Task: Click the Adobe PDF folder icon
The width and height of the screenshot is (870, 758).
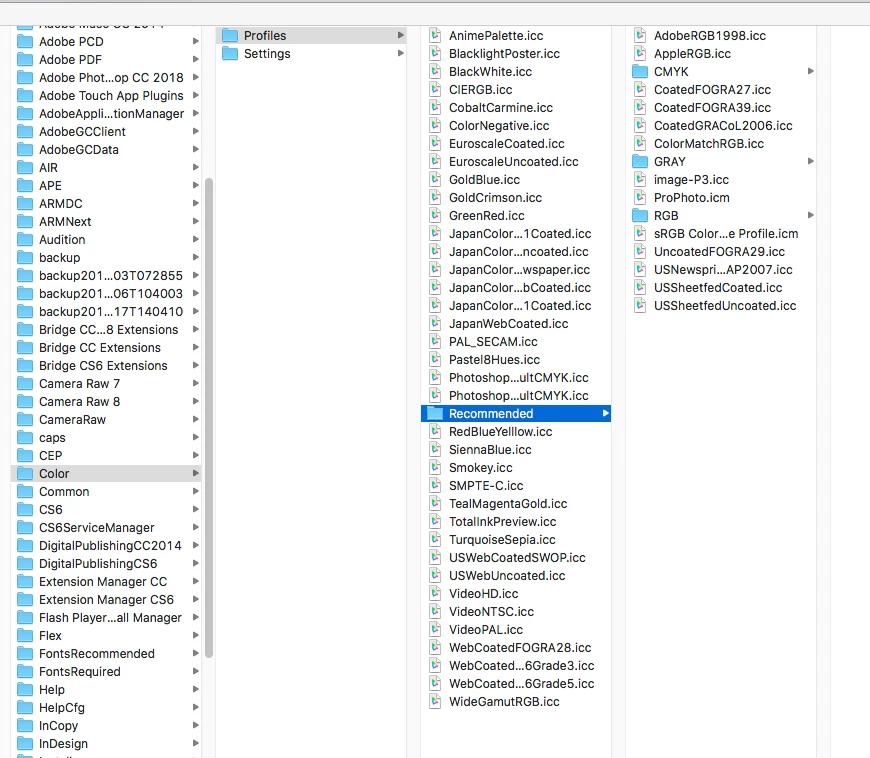Action: [25, 59]
